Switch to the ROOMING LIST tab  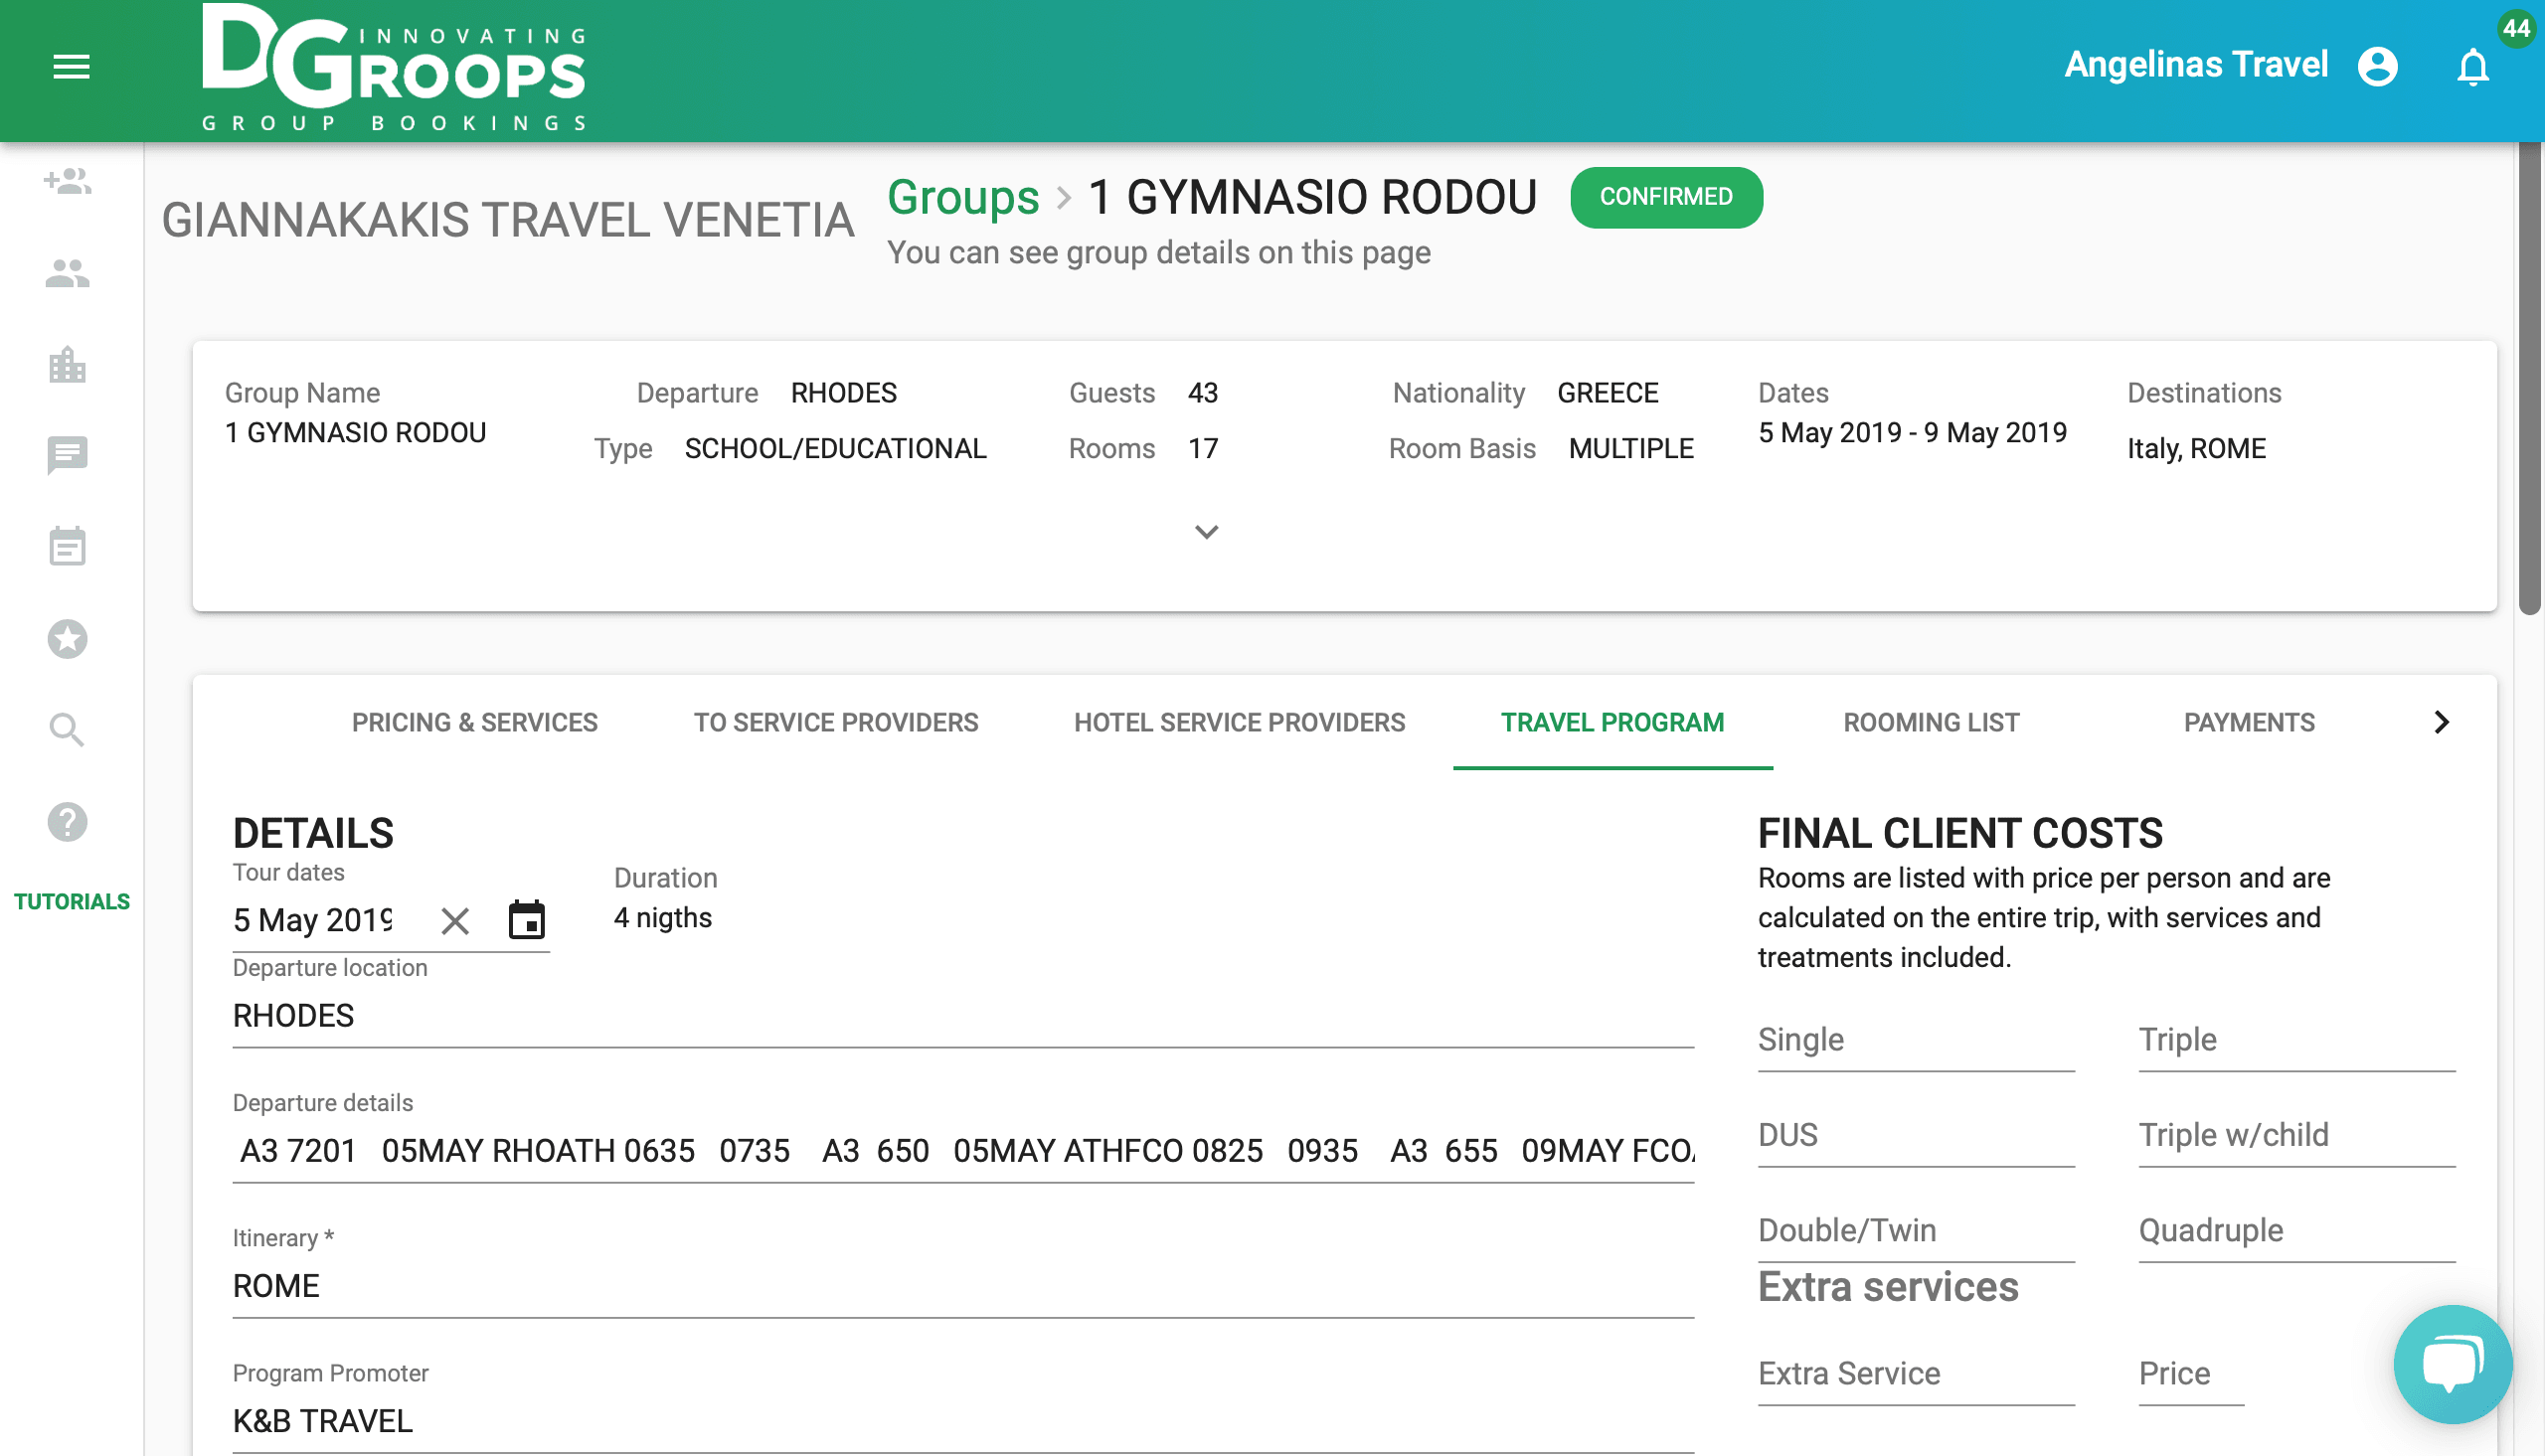tap(1930, 722)
